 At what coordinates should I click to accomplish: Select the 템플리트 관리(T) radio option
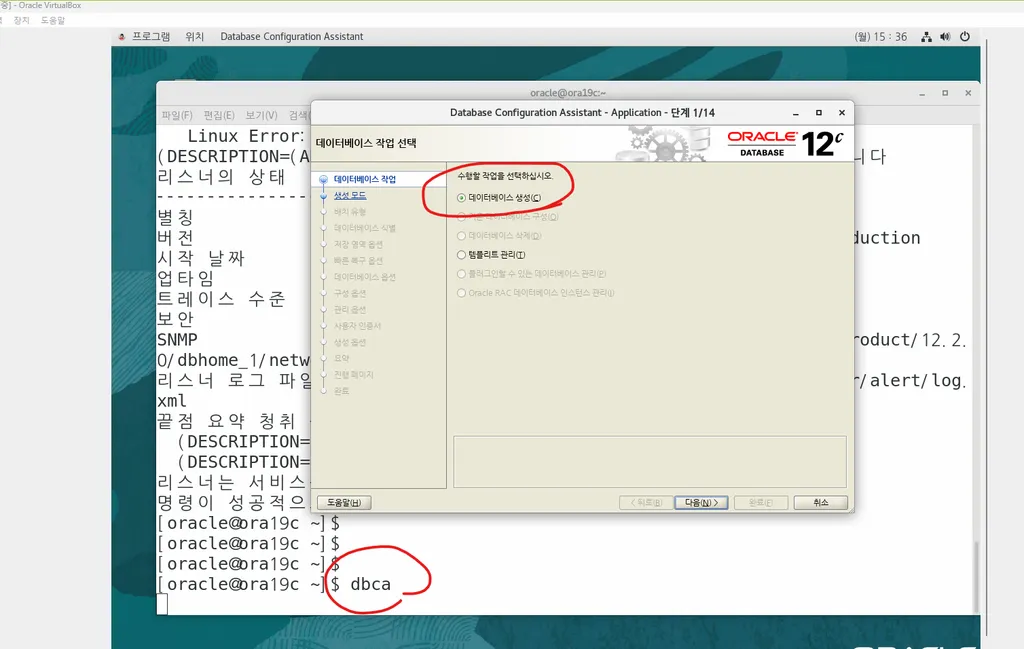pos(461,255)
